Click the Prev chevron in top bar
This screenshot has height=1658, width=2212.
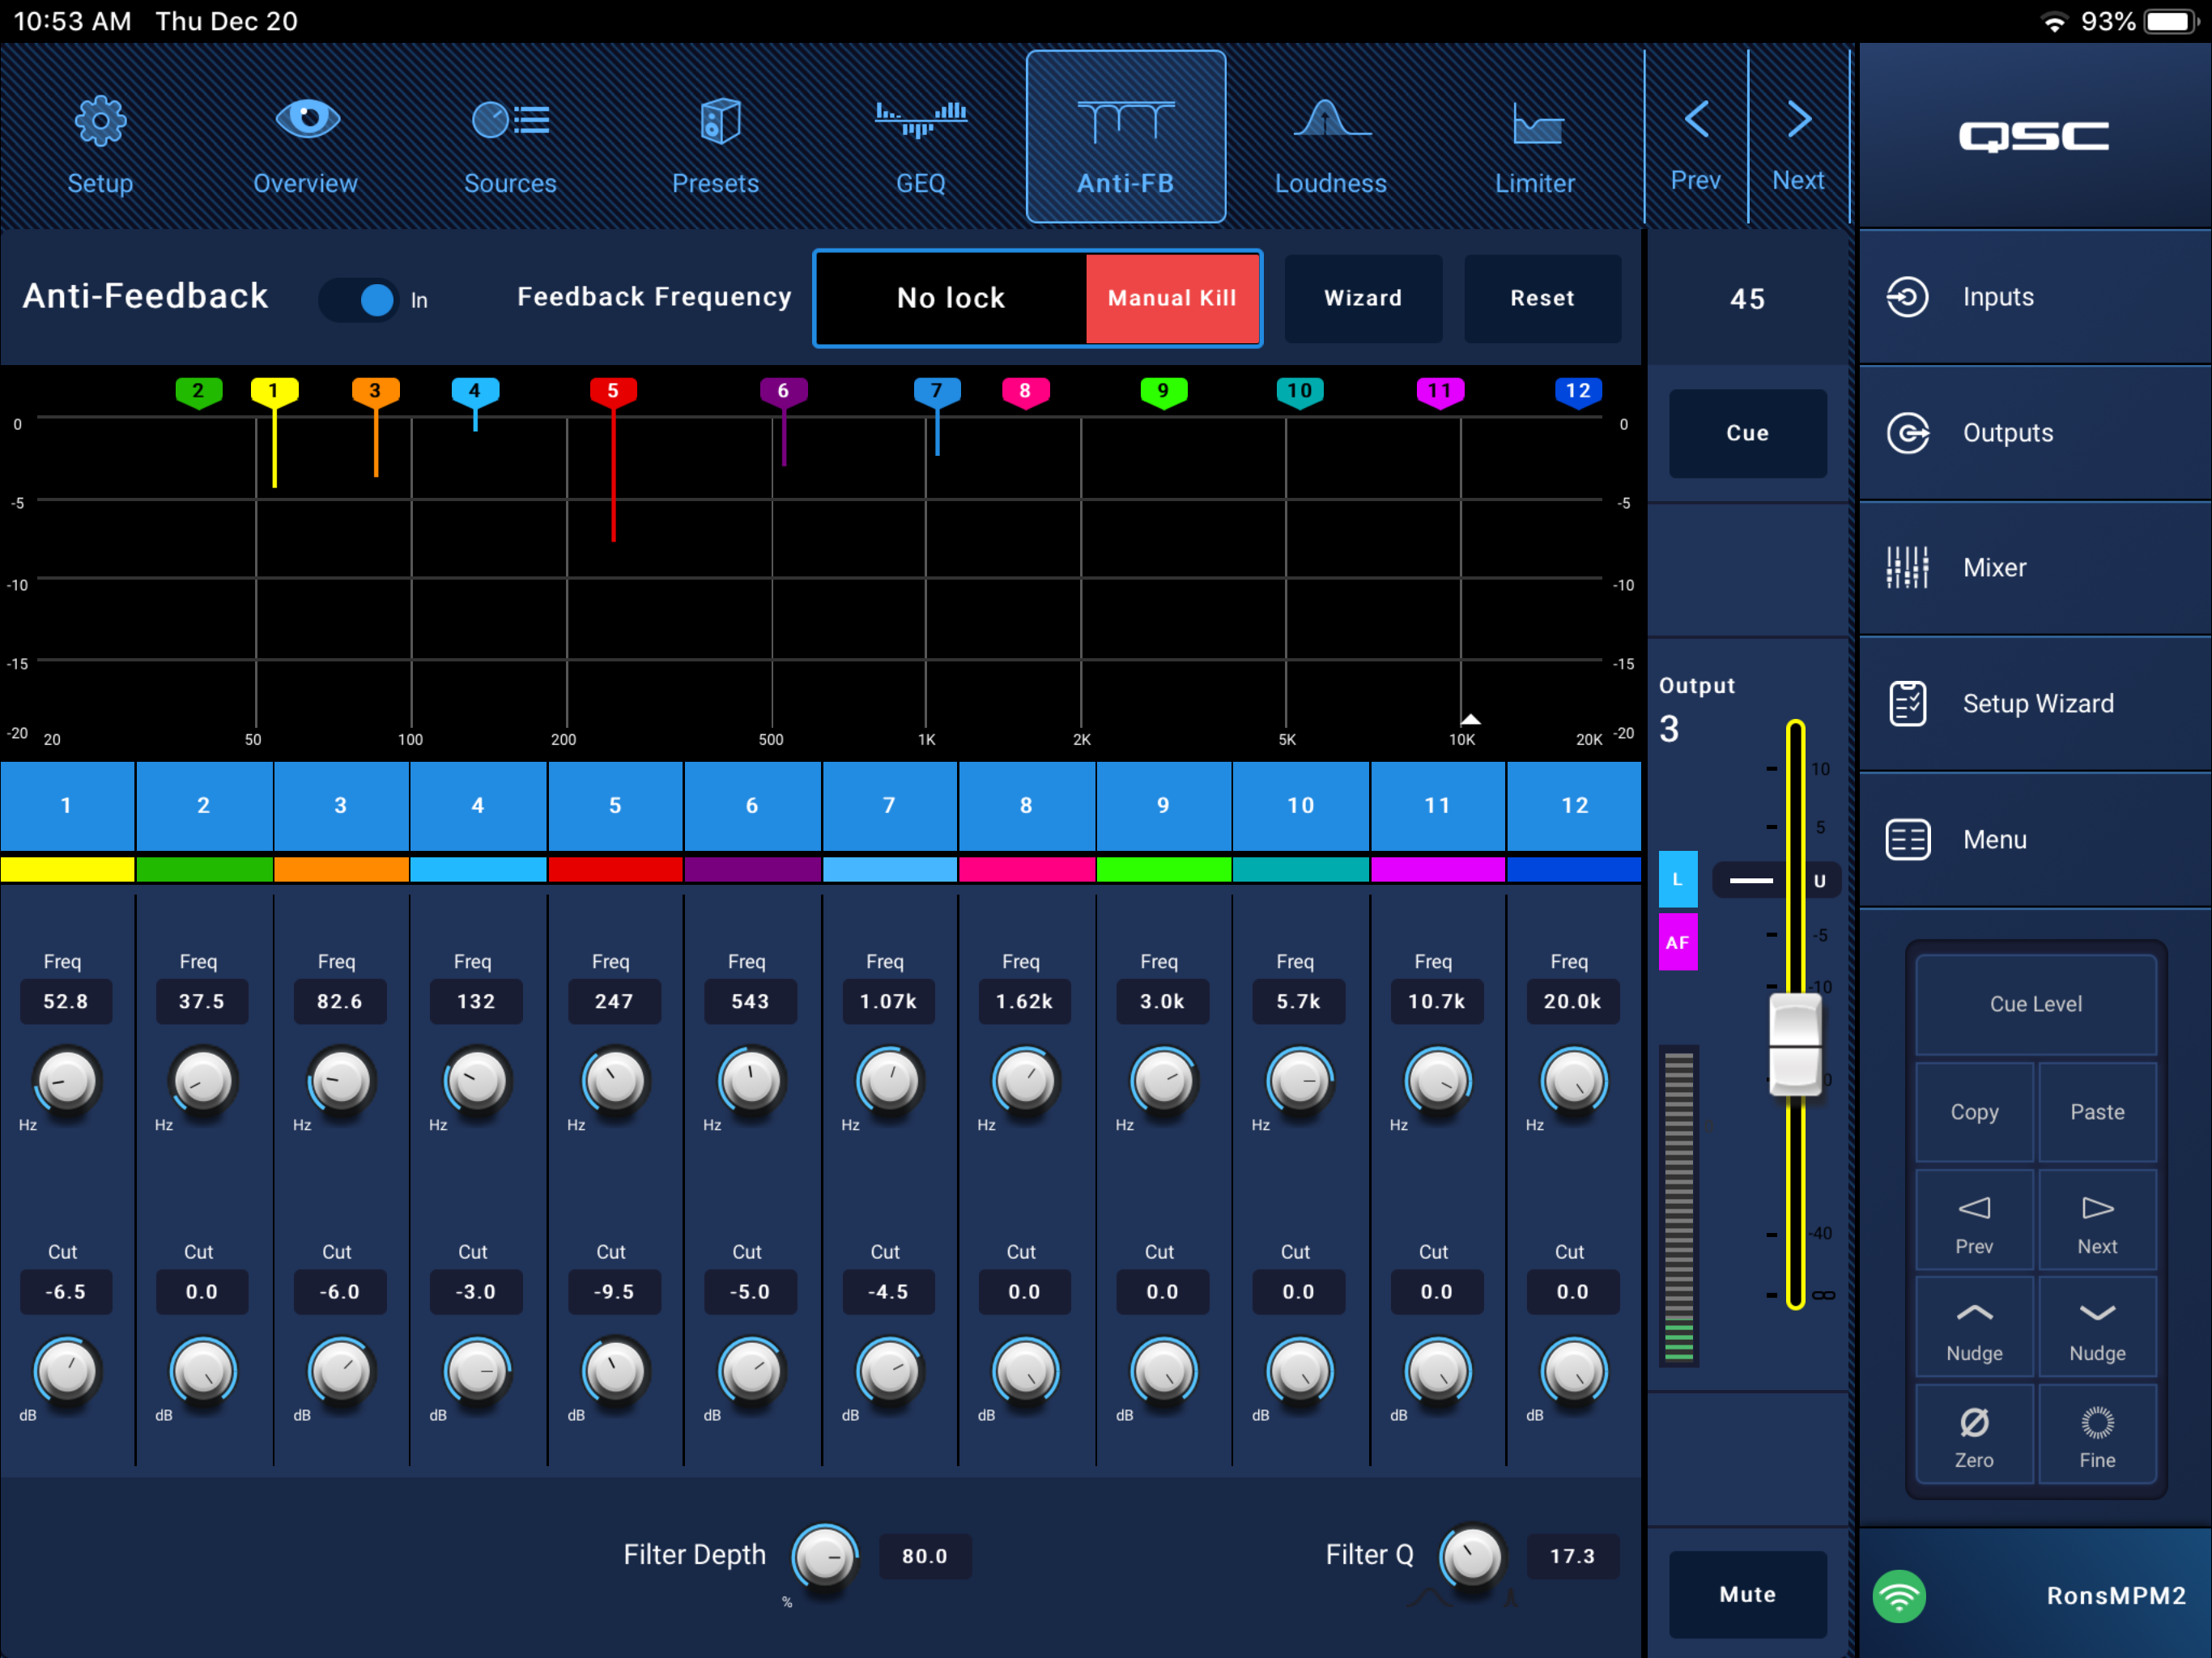point(1696,120)
